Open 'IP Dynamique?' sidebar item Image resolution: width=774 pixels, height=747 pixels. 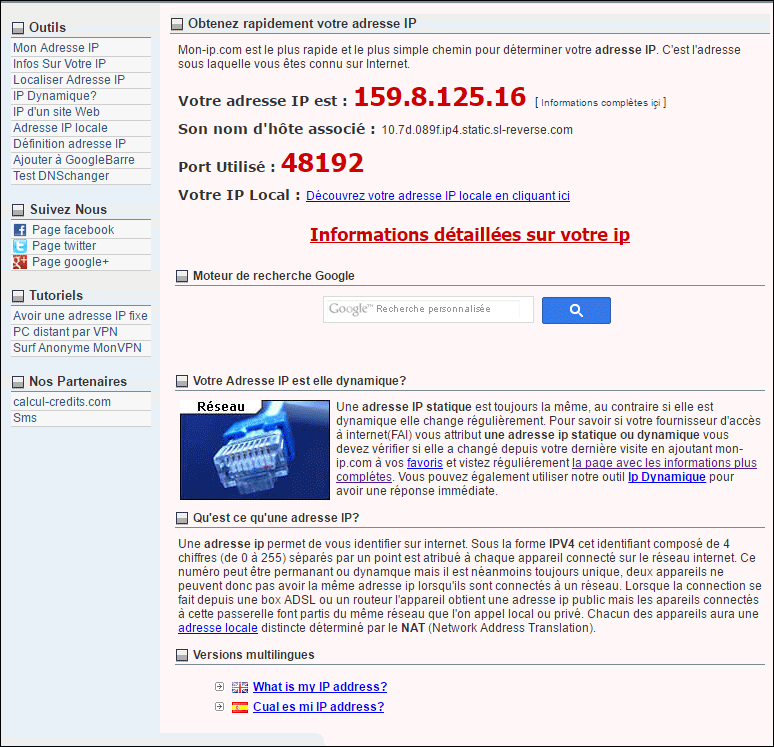click(x=55, y=96)
